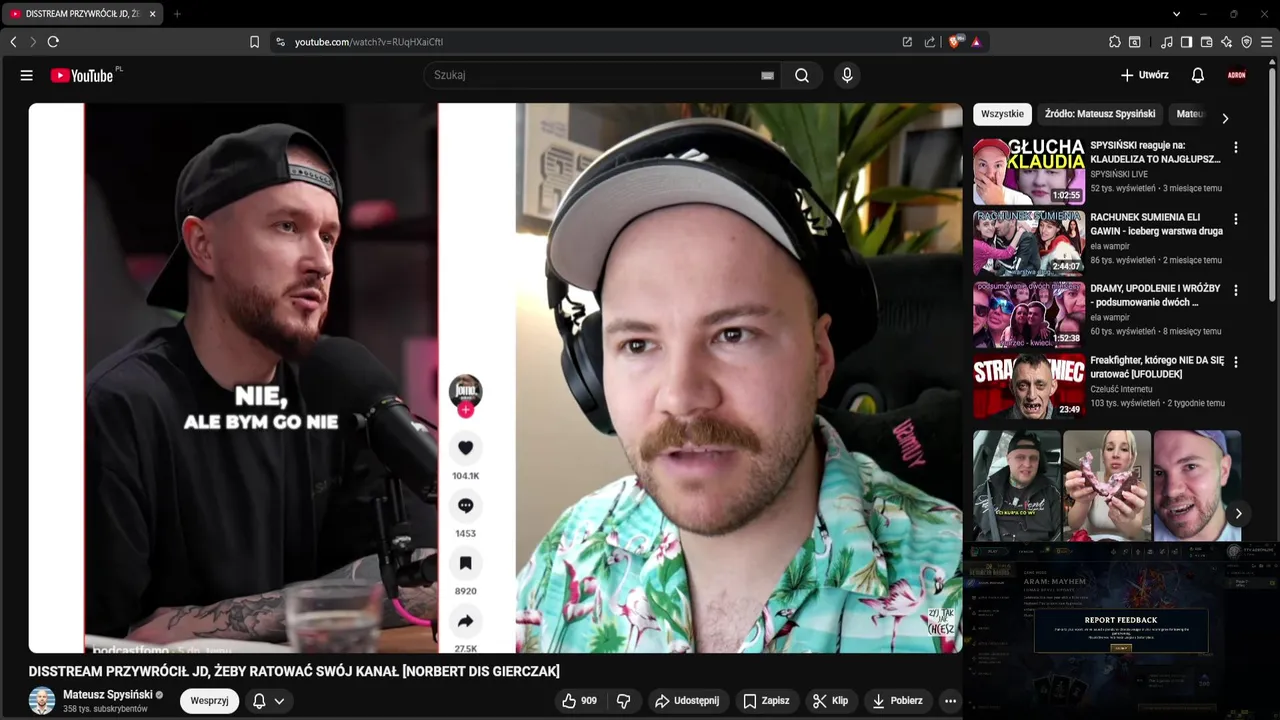Click the browser share icon in address bar

click(x=930, y=42)
